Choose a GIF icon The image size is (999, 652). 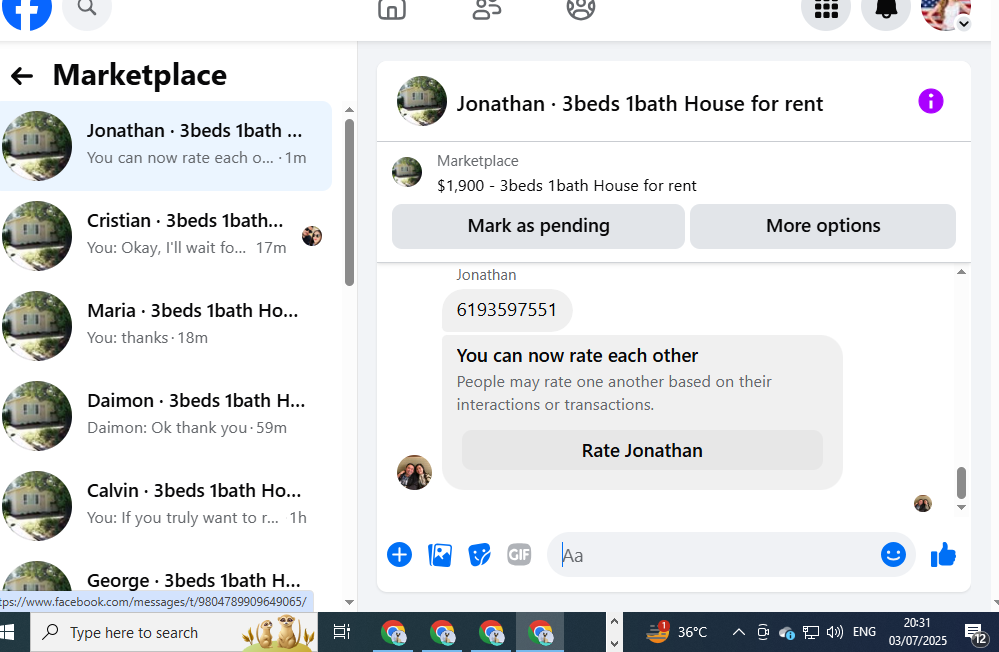point(519,554)
